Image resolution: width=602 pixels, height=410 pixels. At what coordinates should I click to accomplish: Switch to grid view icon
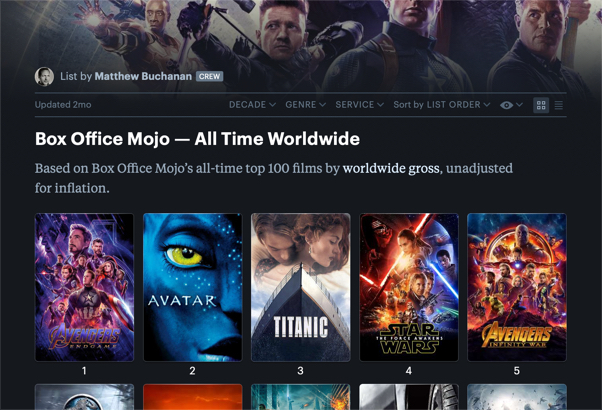point(541,105)
